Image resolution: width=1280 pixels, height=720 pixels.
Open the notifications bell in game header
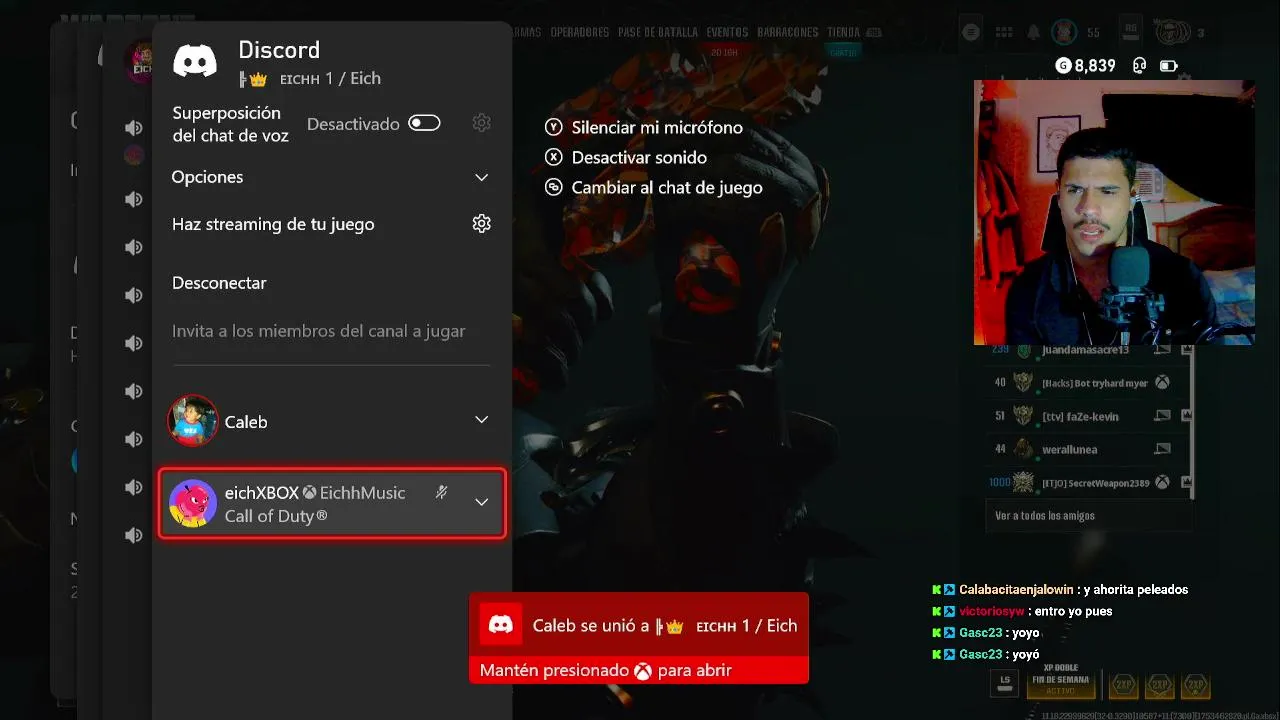click(x=1033, y=32)
